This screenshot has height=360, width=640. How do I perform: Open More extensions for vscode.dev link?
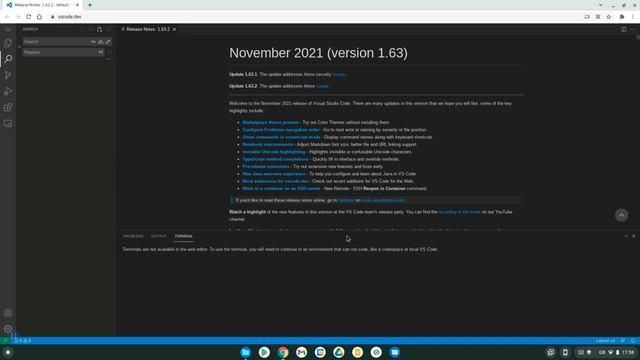(x=276, y=181)
